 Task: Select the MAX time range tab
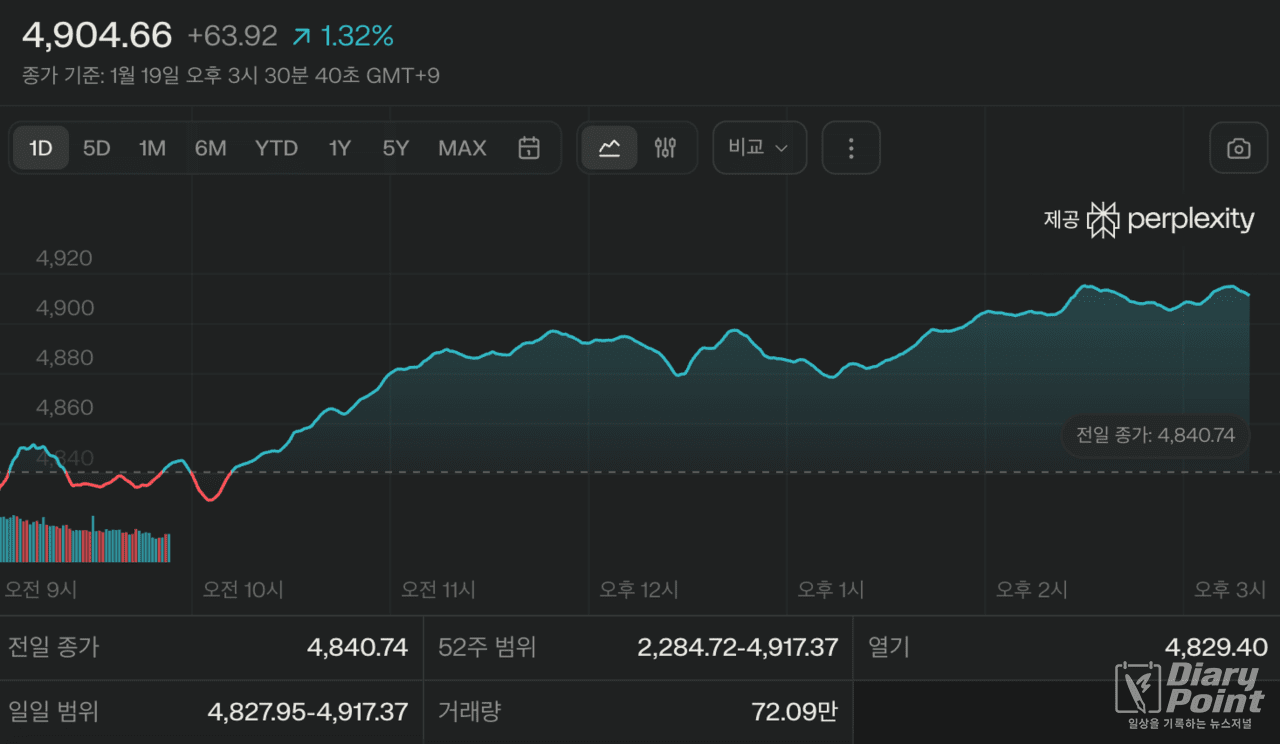pos(462,148)
